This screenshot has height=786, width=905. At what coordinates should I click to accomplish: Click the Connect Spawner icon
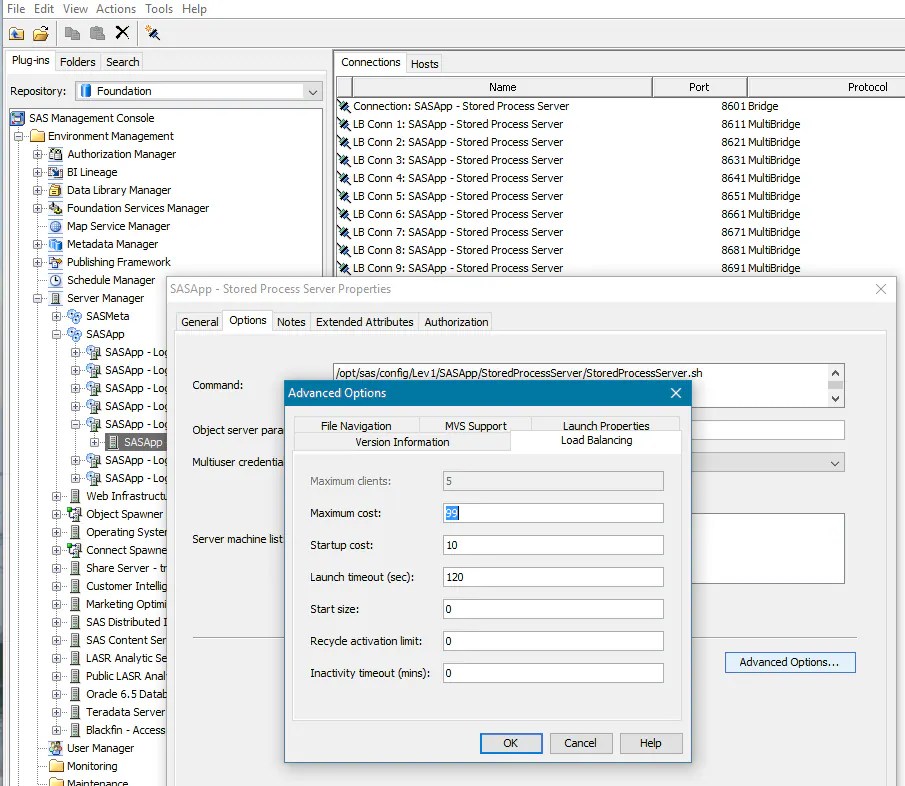click(x=74, y=550)
